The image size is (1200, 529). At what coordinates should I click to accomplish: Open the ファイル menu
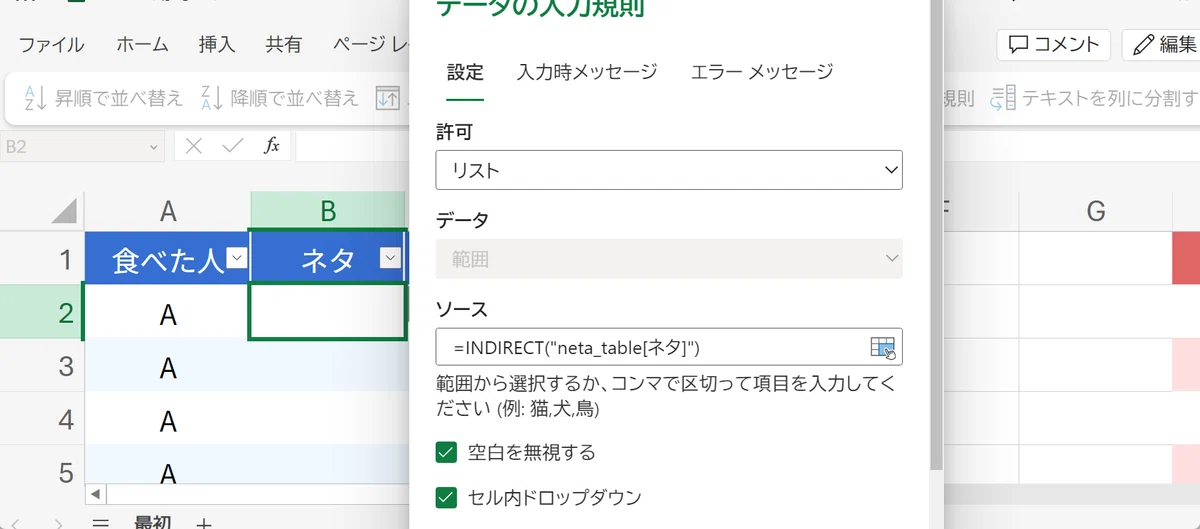tap(52, 44)
